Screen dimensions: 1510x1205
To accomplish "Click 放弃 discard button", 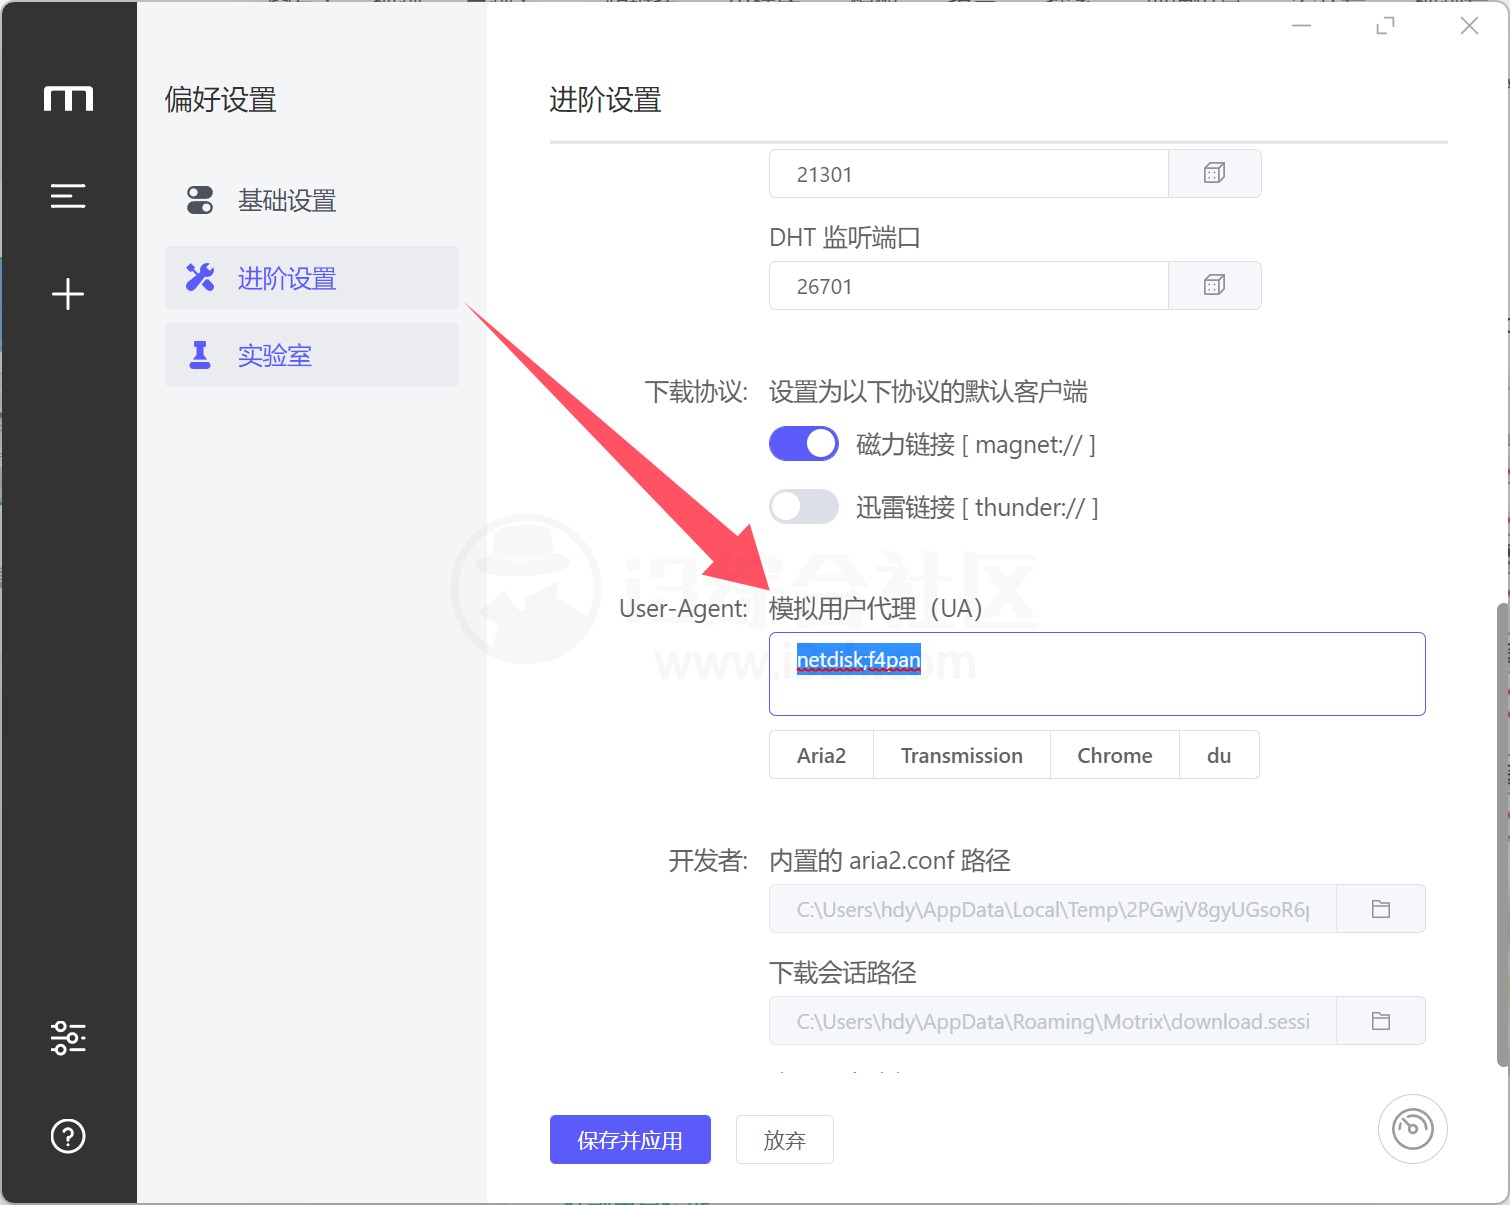I will click(x=785, y=1140).
